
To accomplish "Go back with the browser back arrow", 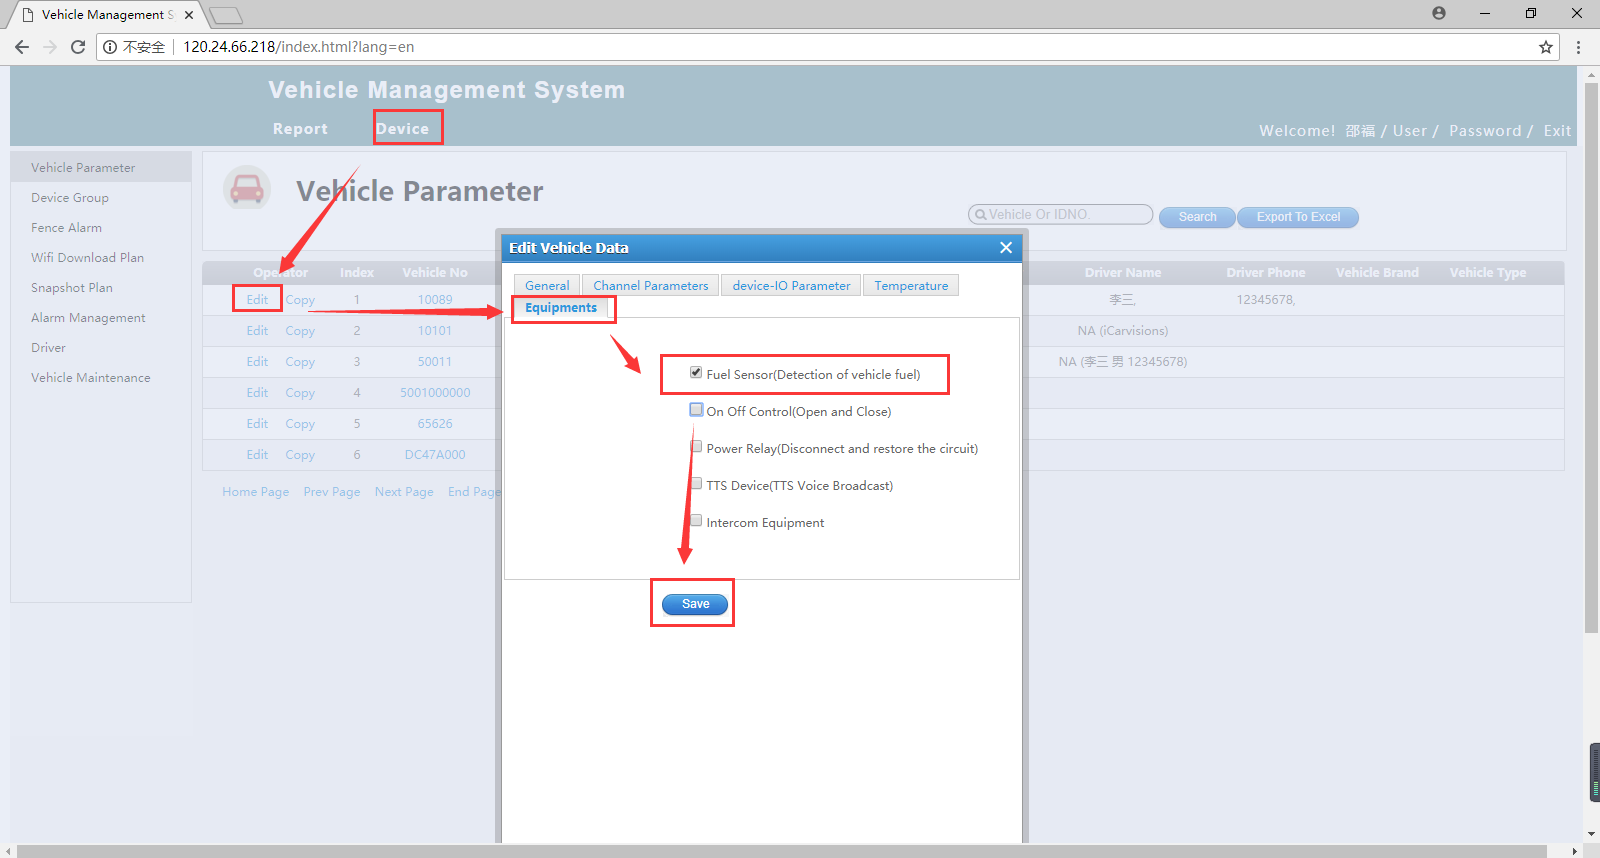I will pyautogui.click(x=22, y=47).
